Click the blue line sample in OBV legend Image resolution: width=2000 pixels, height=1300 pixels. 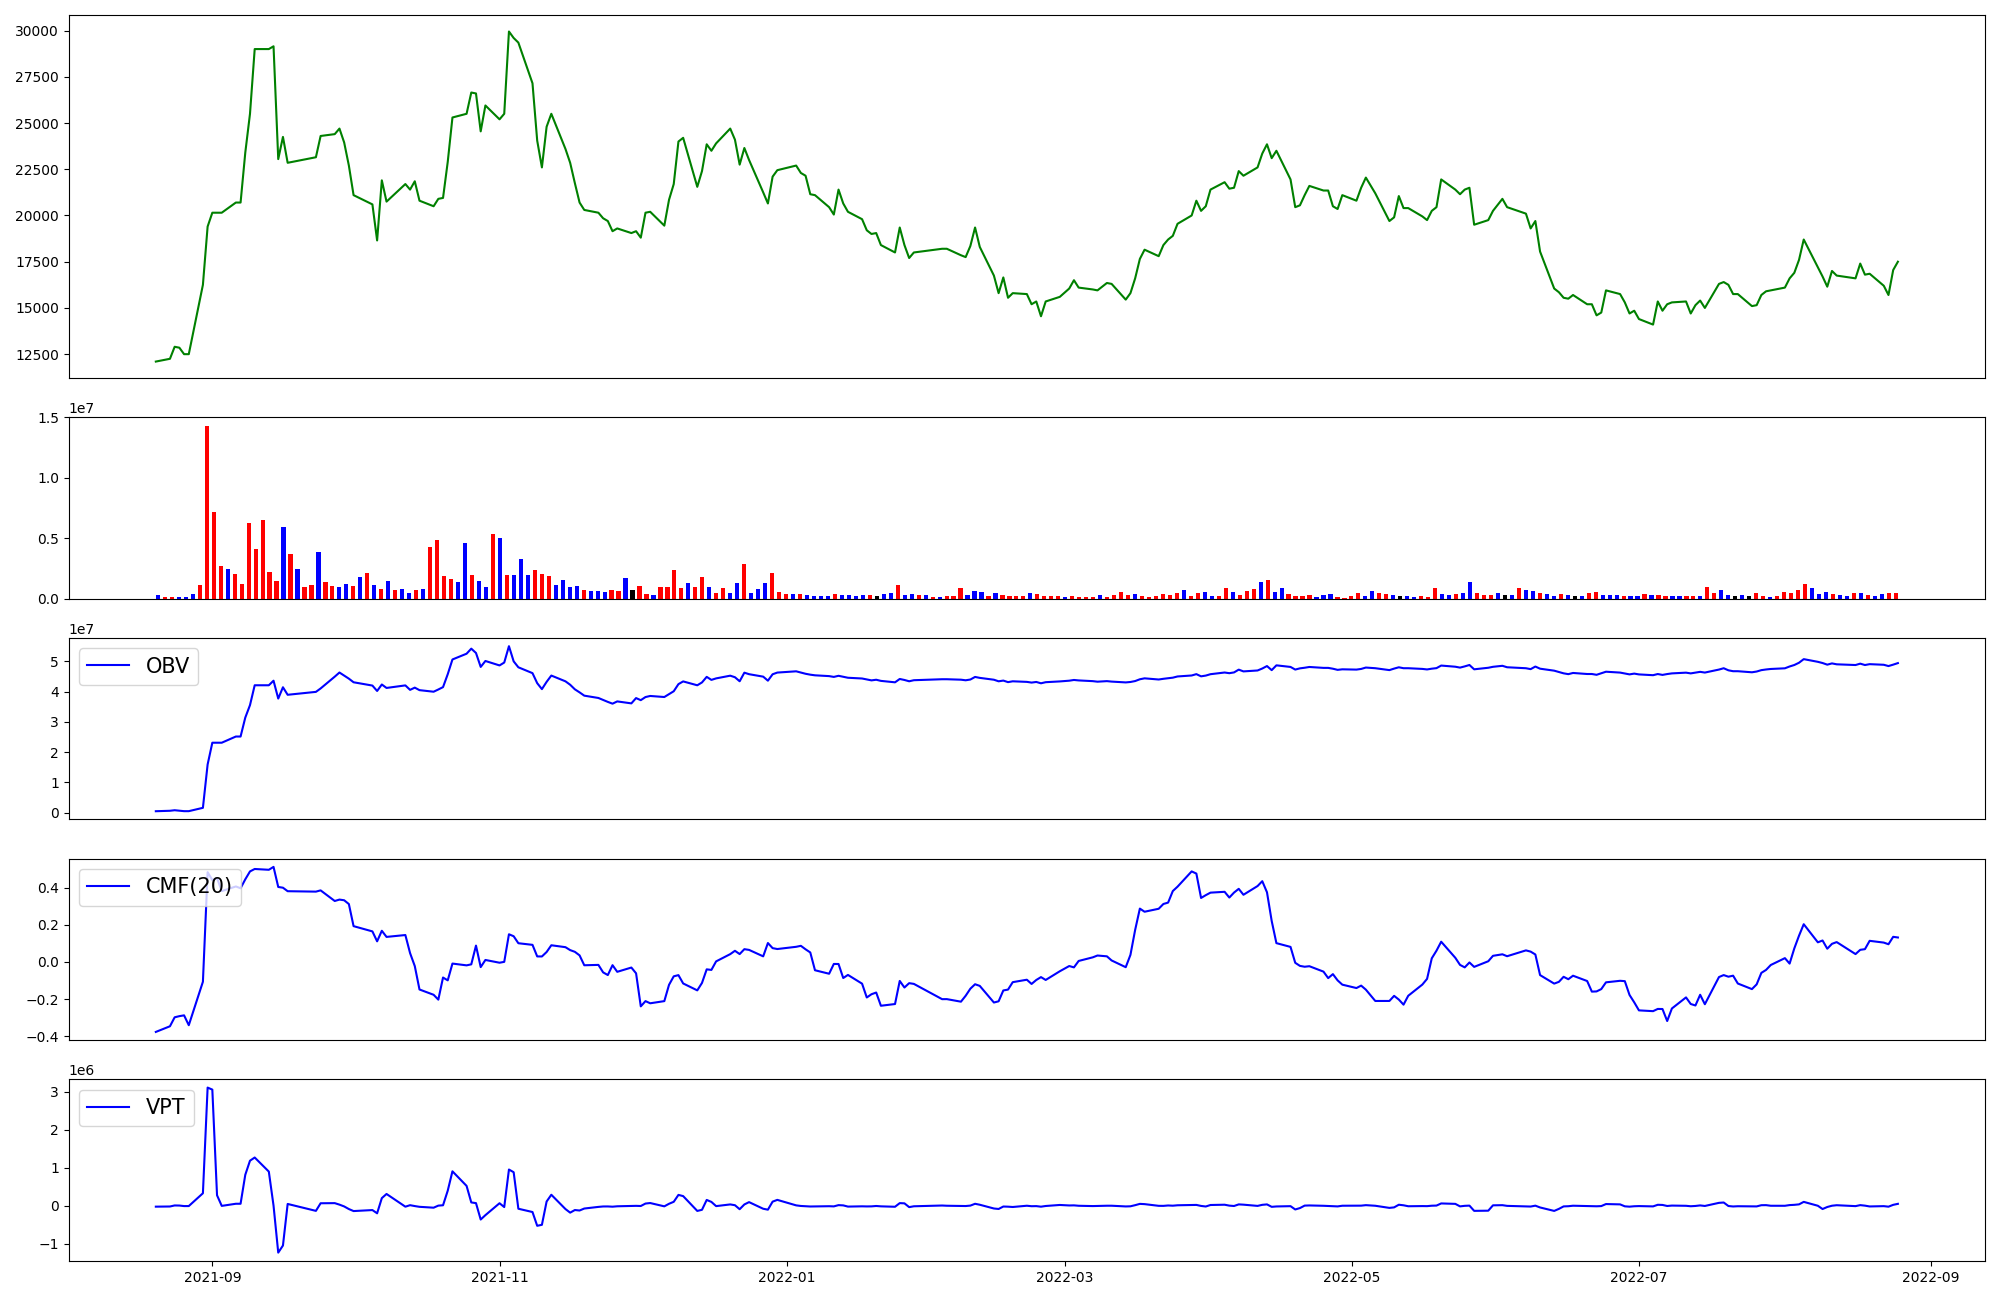pos(109,666)
